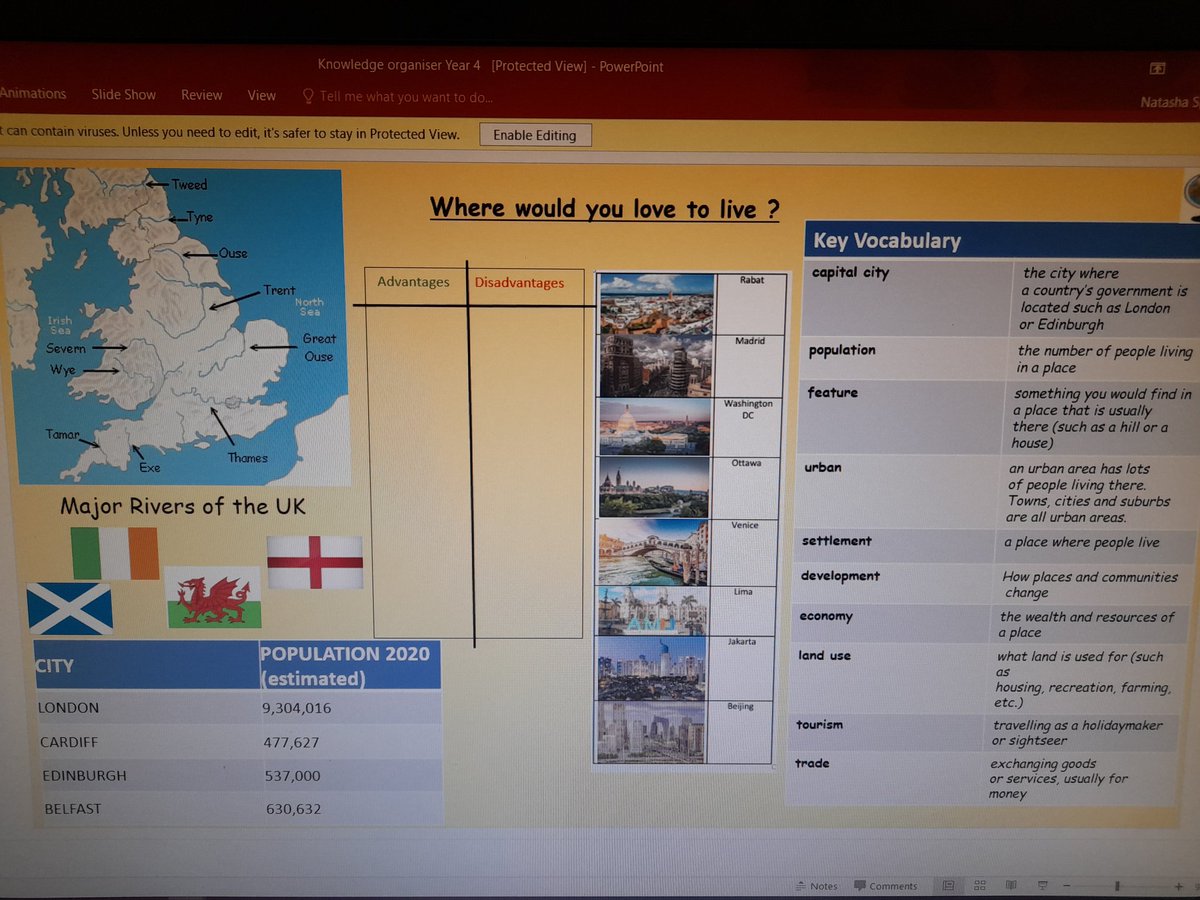The height and width of the screenshot is (900, 1200).
Task: Select the Washington DC photo
Action: [655, 427]
